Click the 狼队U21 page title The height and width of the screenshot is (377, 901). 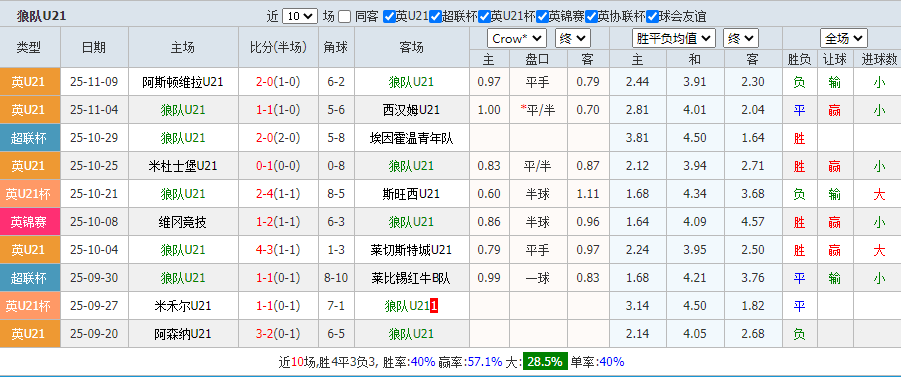[x=41, y=16]
